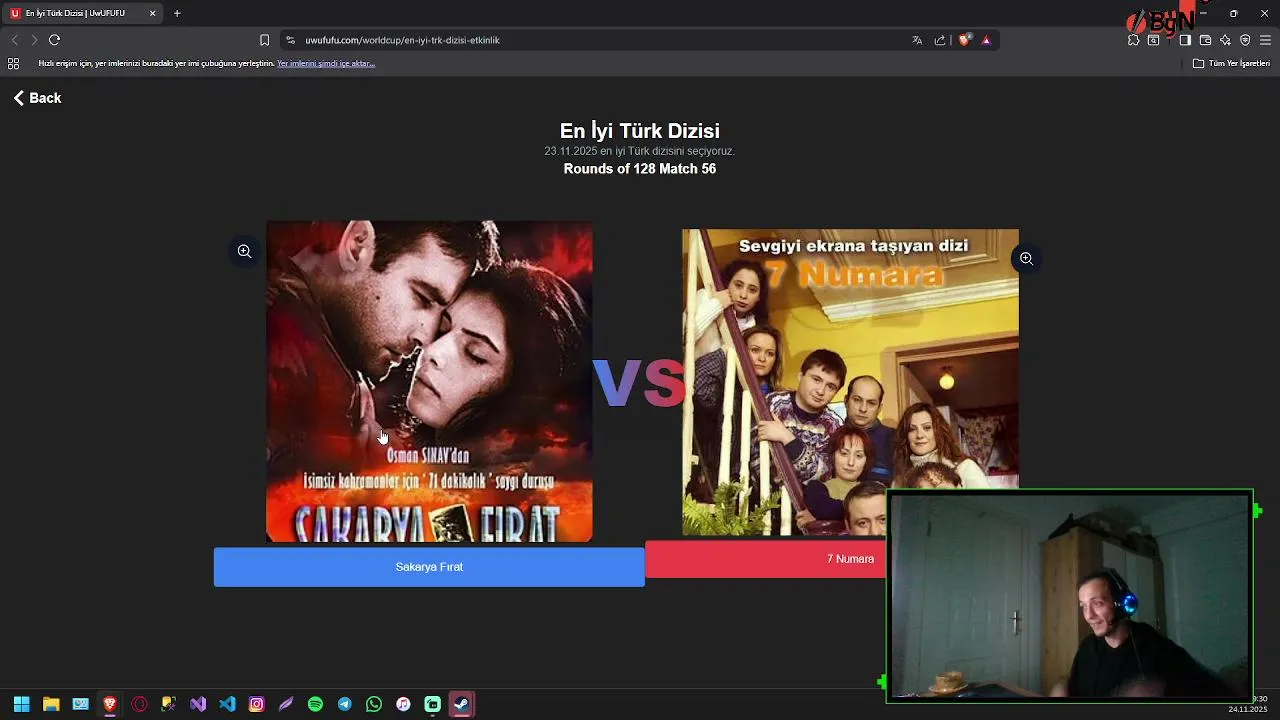This screenshot has width=1280, height=720.
Task: Open the Tüm Yer İşaretleri folder
Action: [x=1231, y=63]
